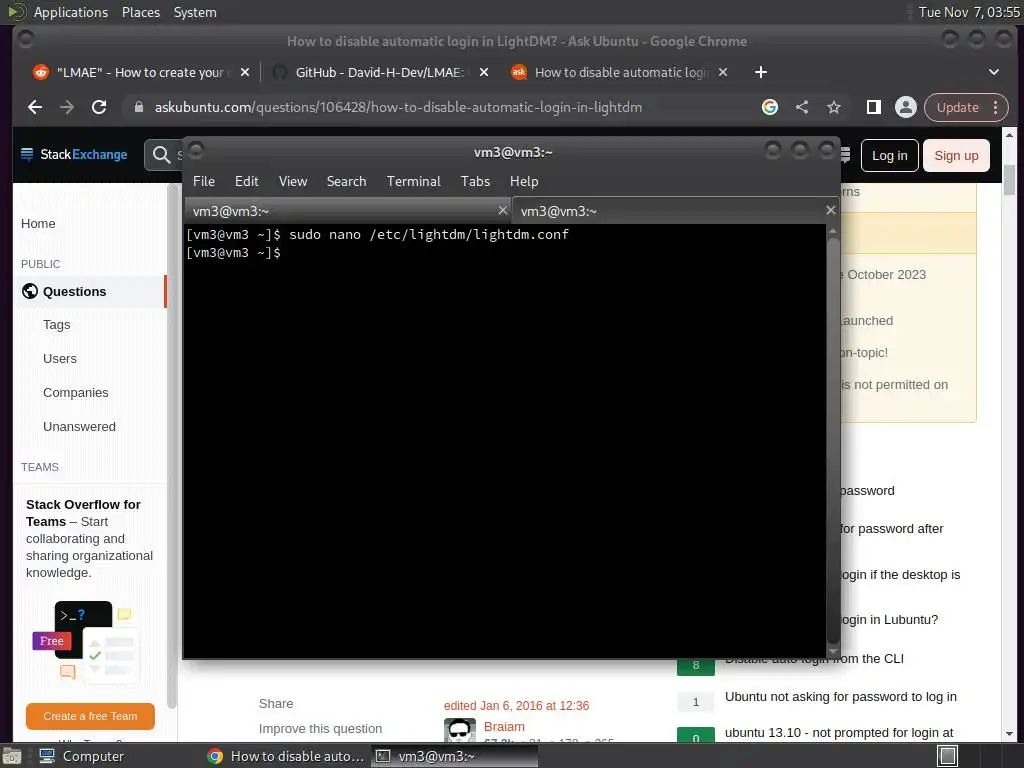The height and width of the screenshot is (768, 1024).
Task: Bookmark this page with the star
Action: pyautogui.click(x=834, y=107)
